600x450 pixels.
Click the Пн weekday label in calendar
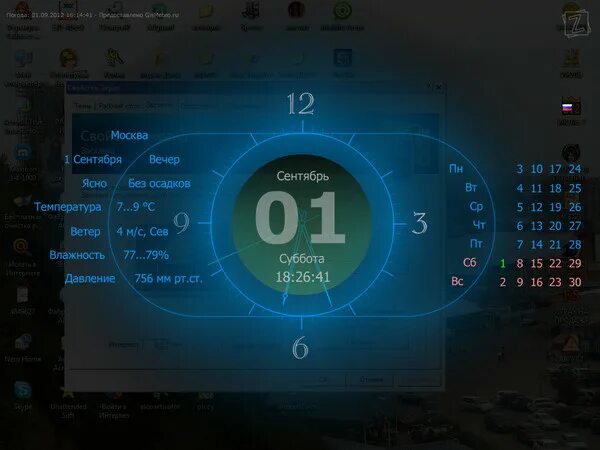[x=456, y=169]
